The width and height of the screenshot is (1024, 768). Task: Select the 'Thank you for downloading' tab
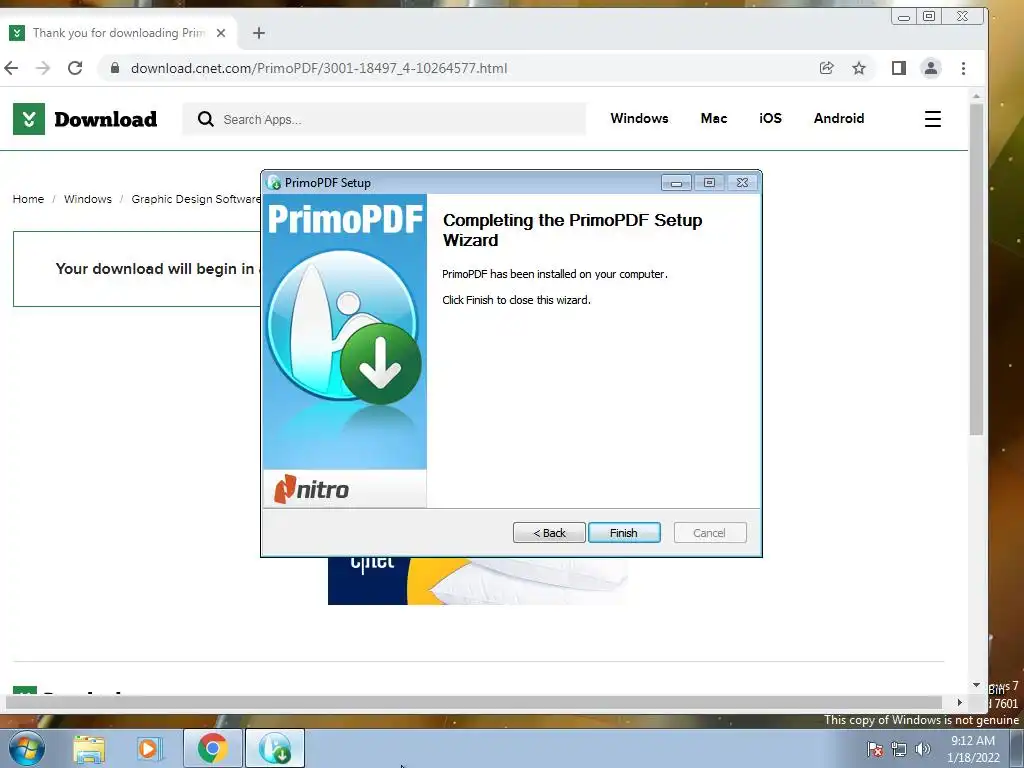118,33
